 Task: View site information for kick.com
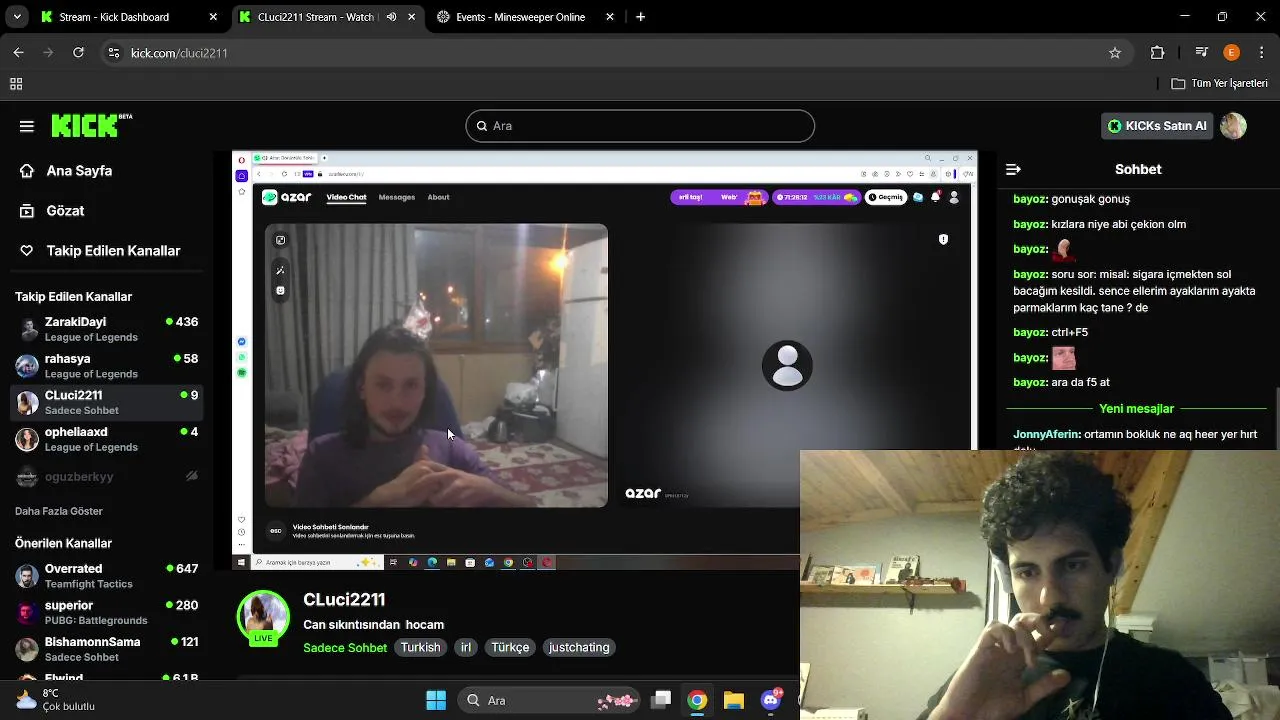tap(114, 53)
